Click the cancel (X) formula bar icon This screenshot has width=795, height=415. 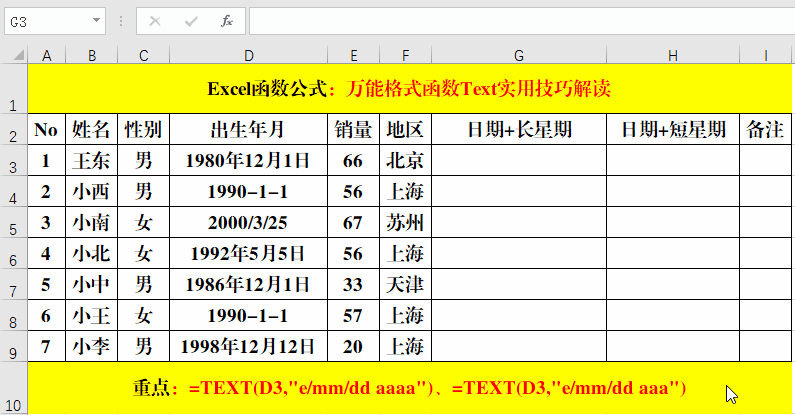155,21
